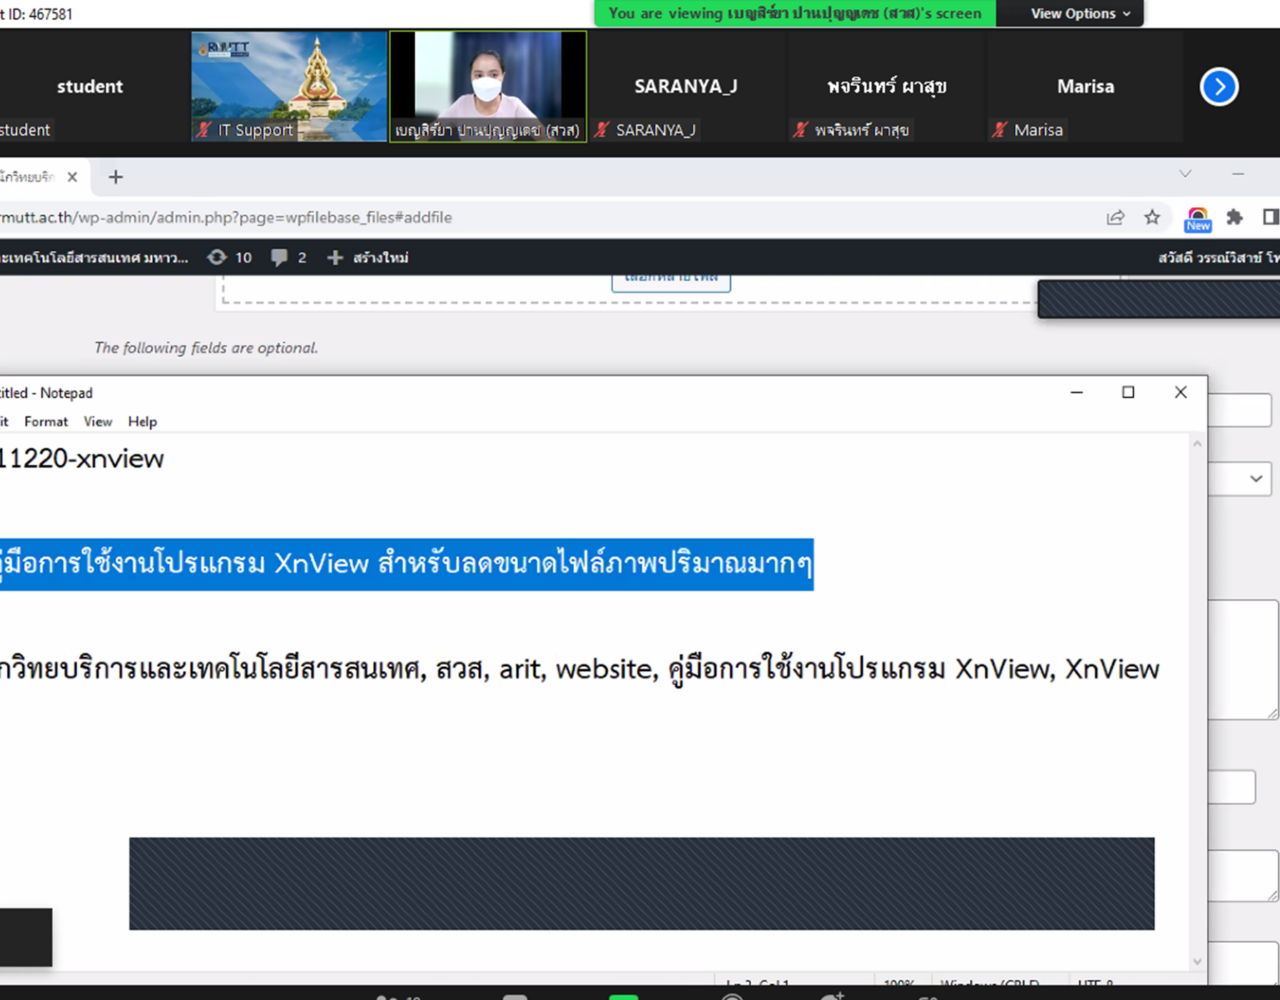Click the topmost input field right of Notepad
The image size is (1280, 1000).
click(x=1240, y=410)
